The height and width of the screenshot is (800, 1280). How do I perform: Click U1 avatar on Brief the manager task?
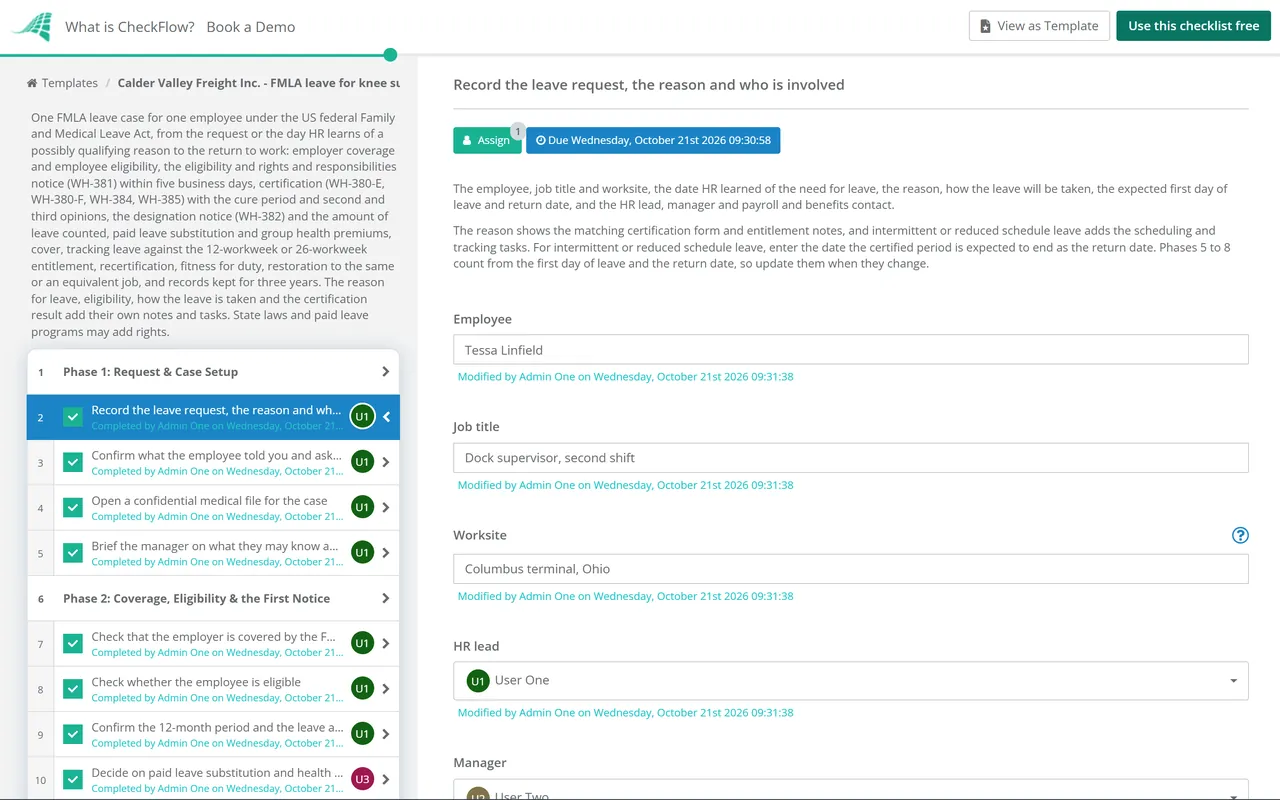[362, 552]
